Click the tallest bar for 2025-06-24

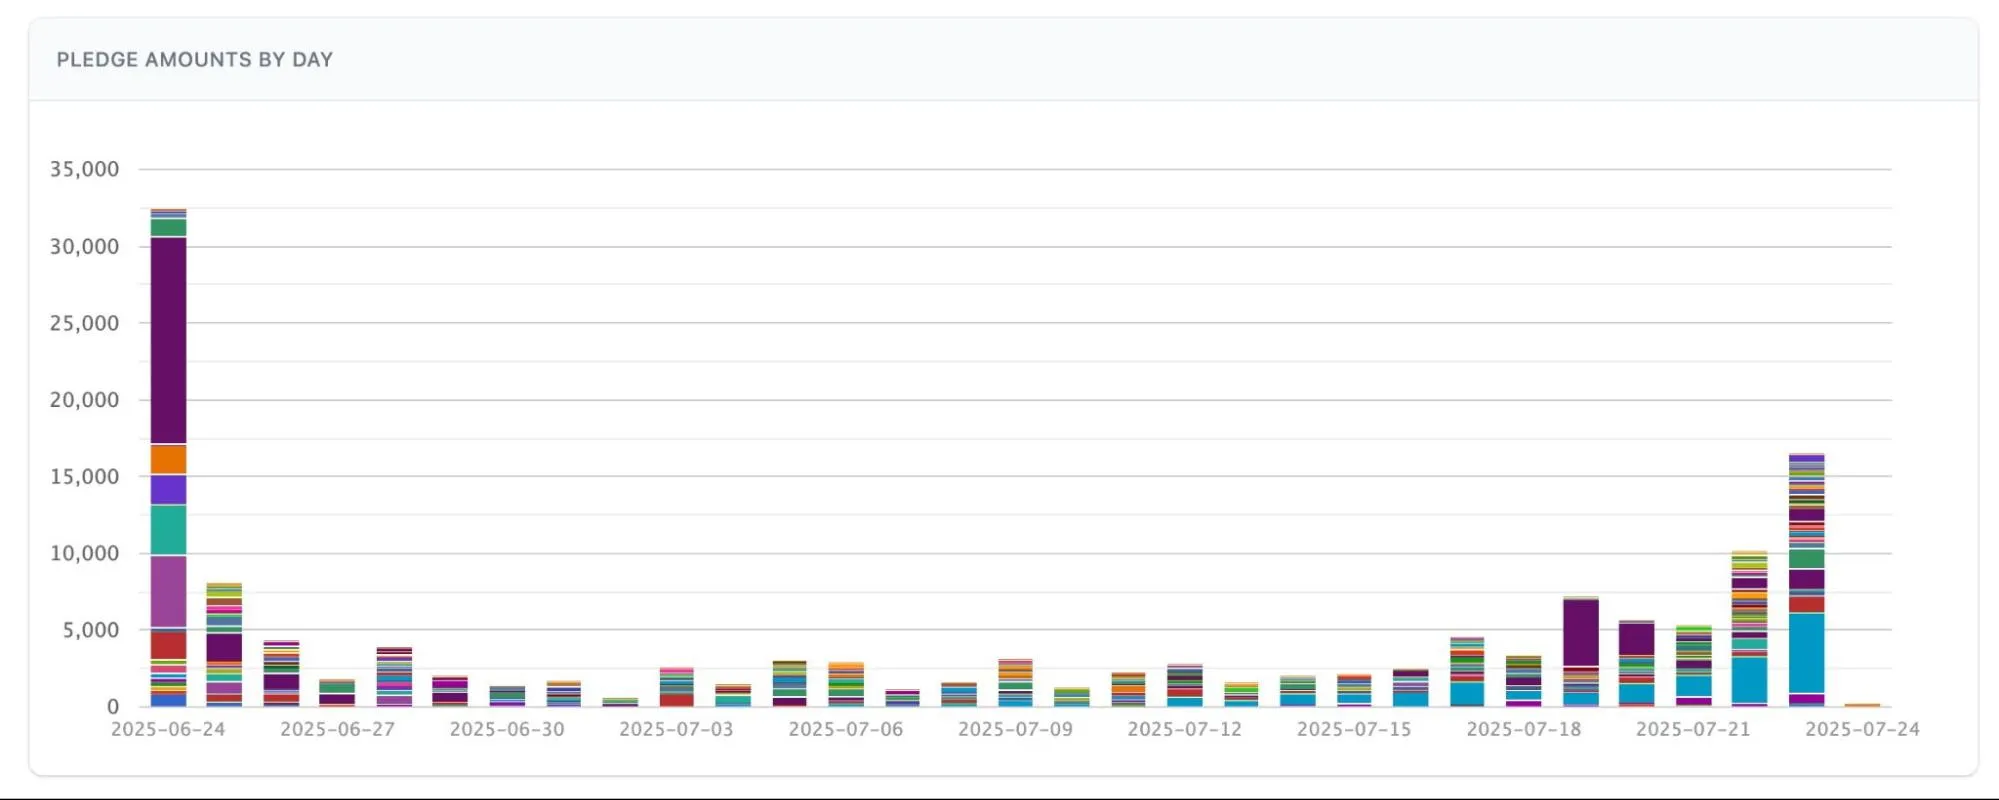168,458
